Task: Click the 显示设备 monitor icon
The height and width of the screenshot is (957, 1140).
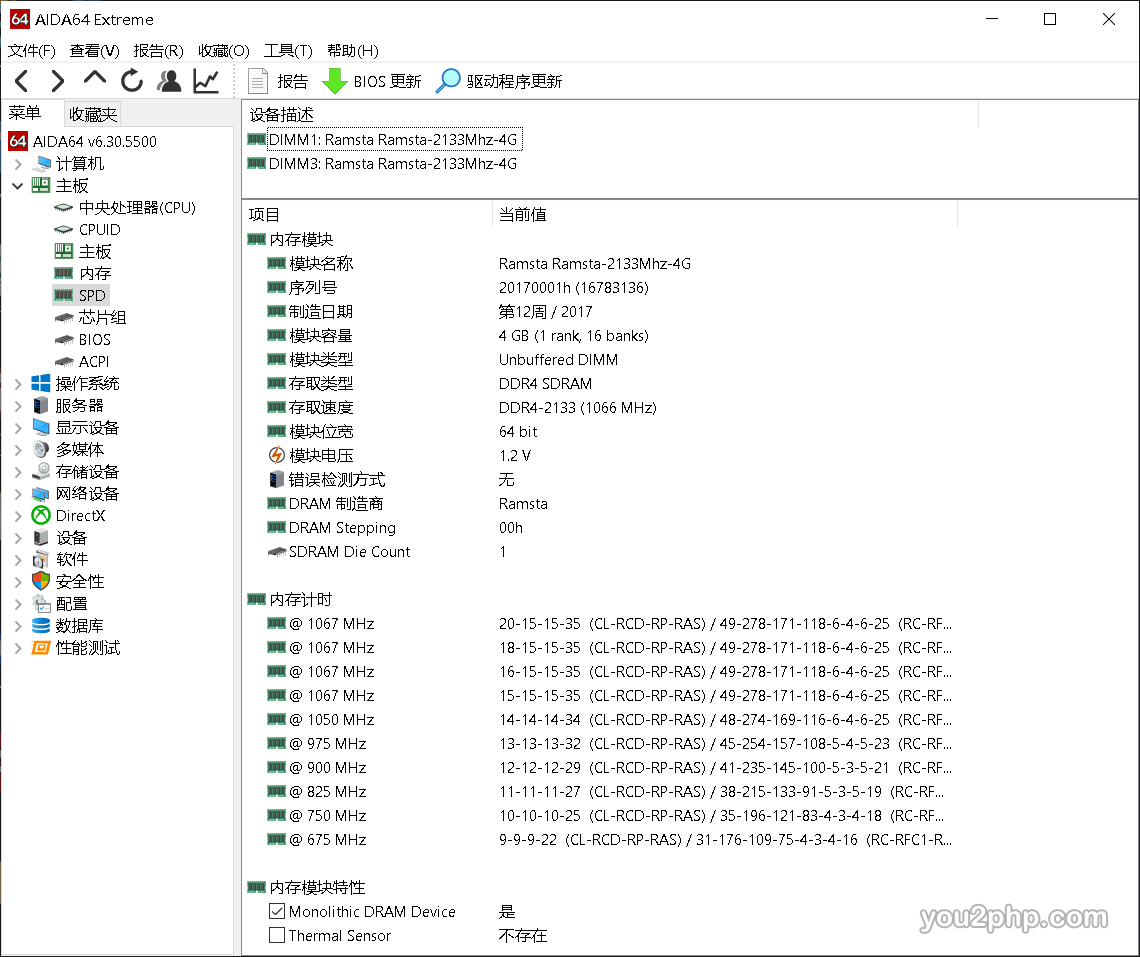Action: 41,428
